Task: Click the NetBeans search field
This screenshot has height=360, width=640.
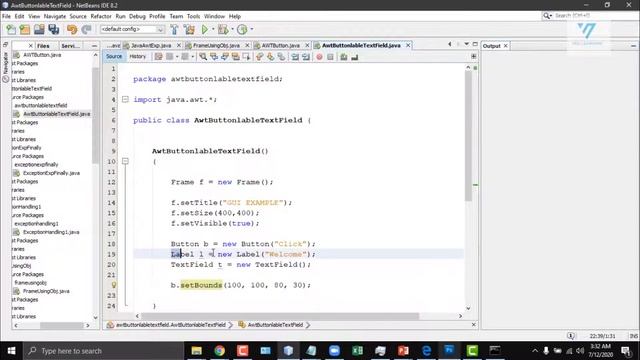Action: click(590, 16)
